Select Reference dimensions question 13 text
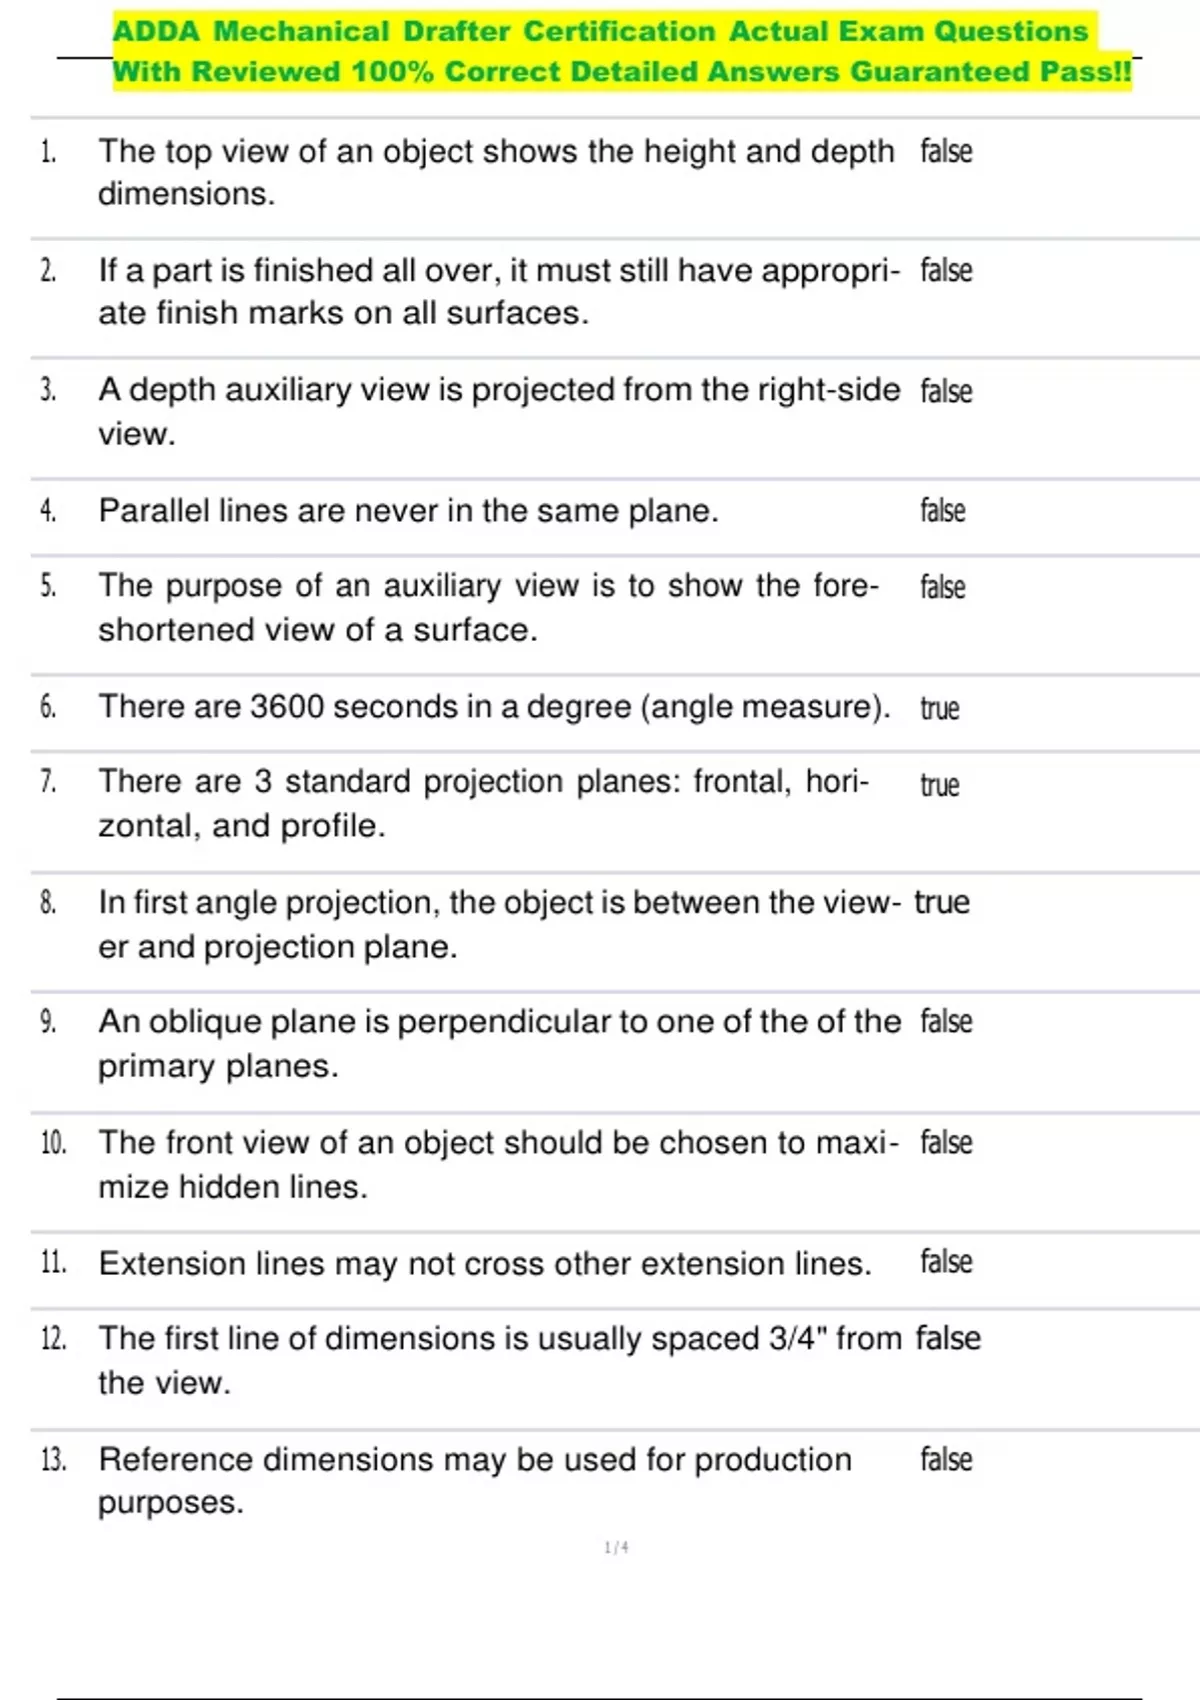 475,1480
